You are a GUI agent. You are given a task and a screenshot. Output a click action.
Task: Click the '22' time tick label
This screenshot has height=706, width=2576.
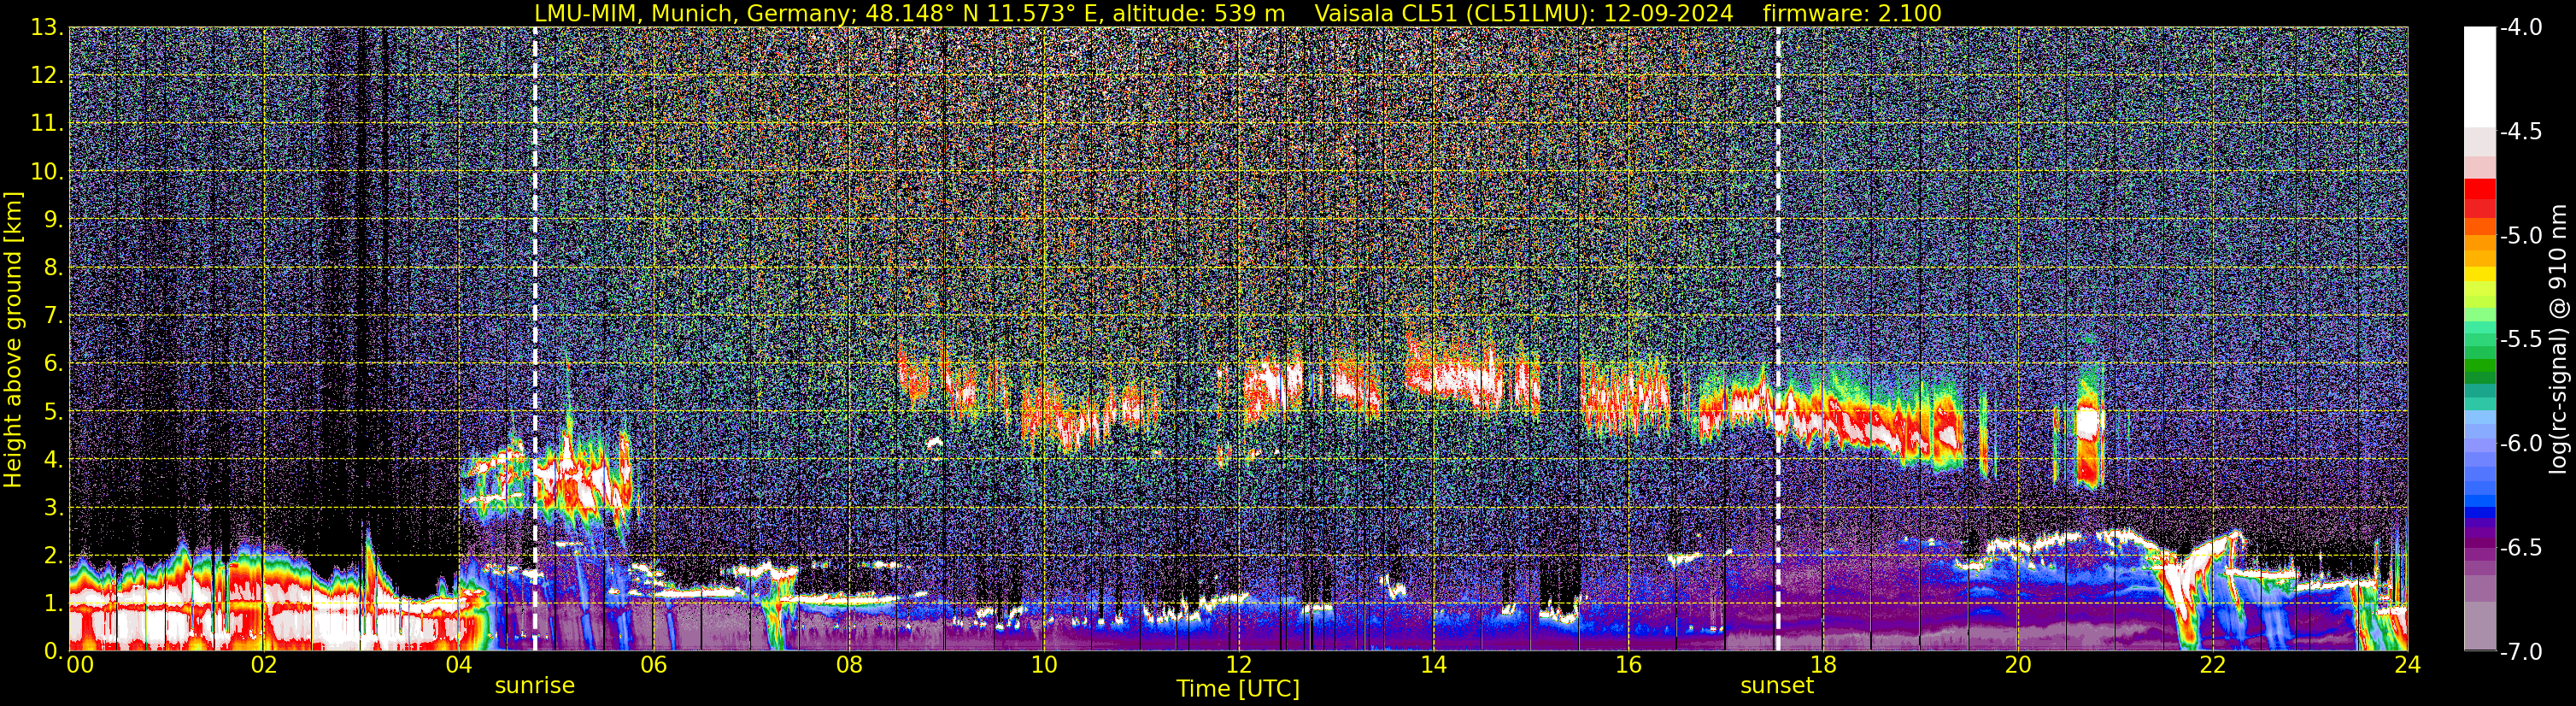pyautogui.click(x=2213, y=665)
